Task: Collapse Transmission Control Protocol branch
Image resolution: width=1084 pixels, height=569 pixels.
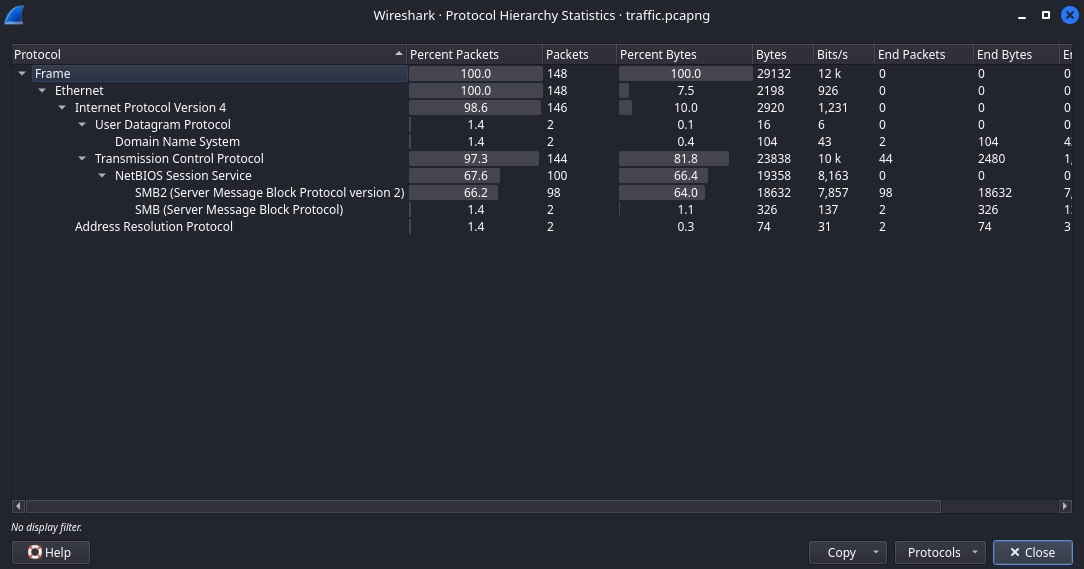Action: (82, 159)
